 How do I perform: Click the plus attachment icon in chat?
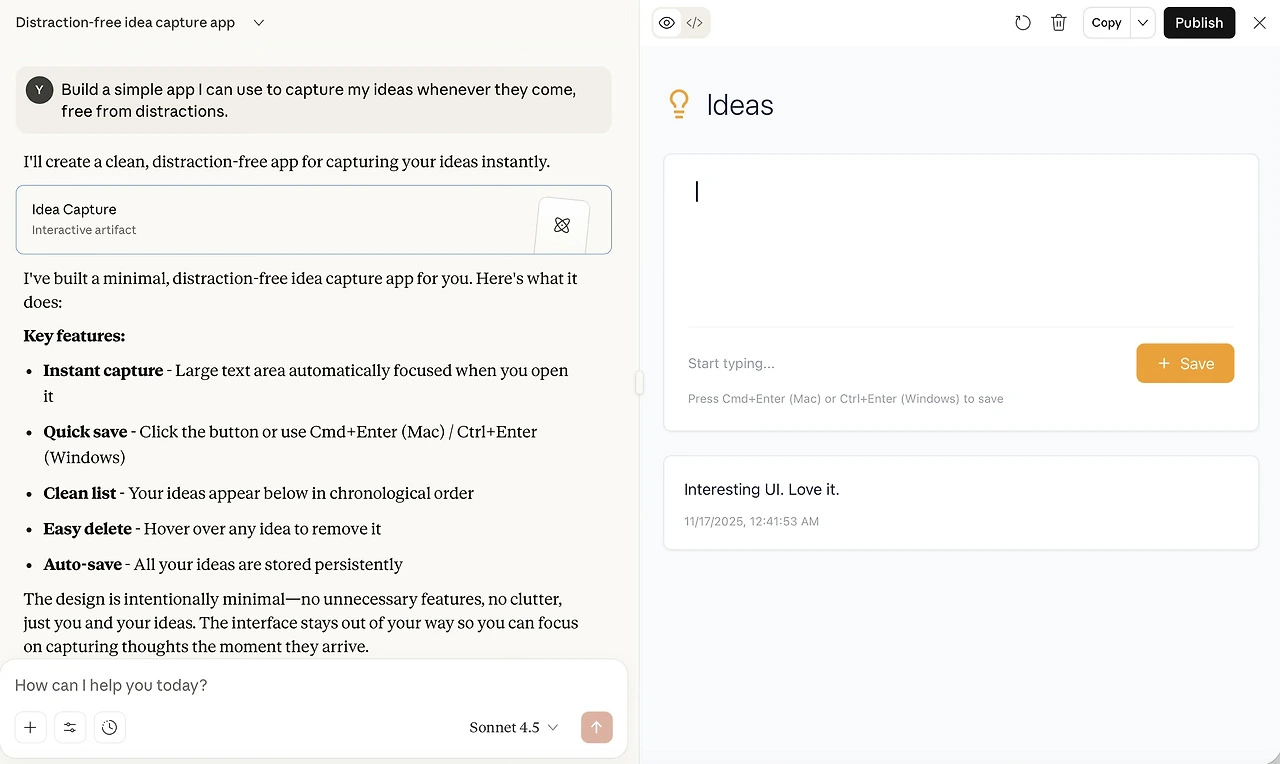[x=30, y=728]
